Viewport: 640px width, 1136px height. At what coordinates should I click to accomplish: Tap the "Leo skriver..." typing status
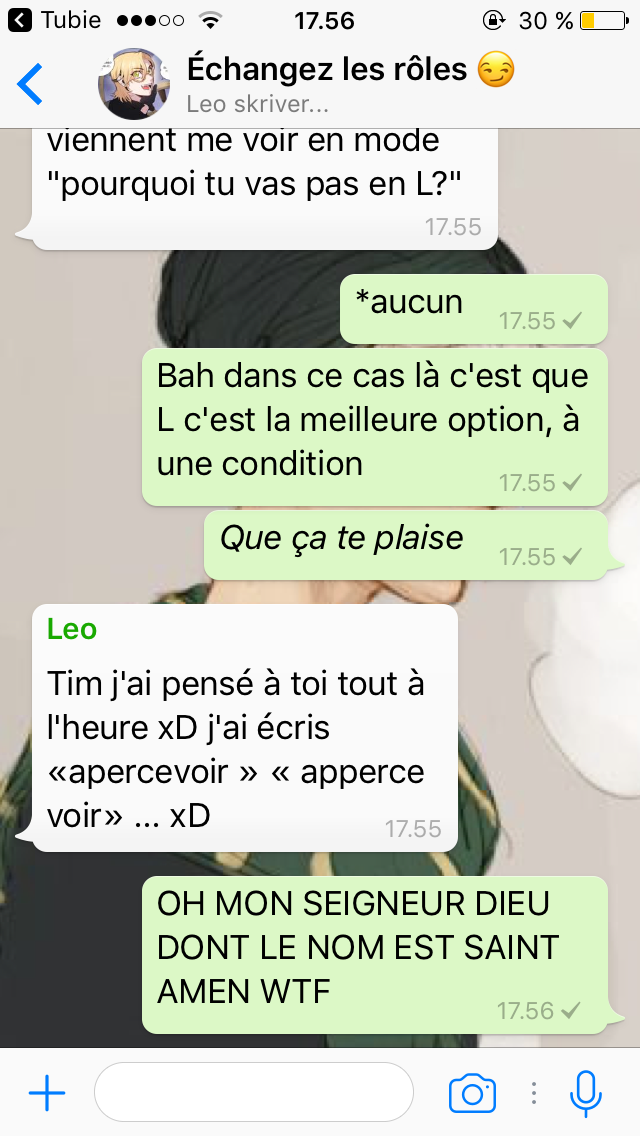257,104
